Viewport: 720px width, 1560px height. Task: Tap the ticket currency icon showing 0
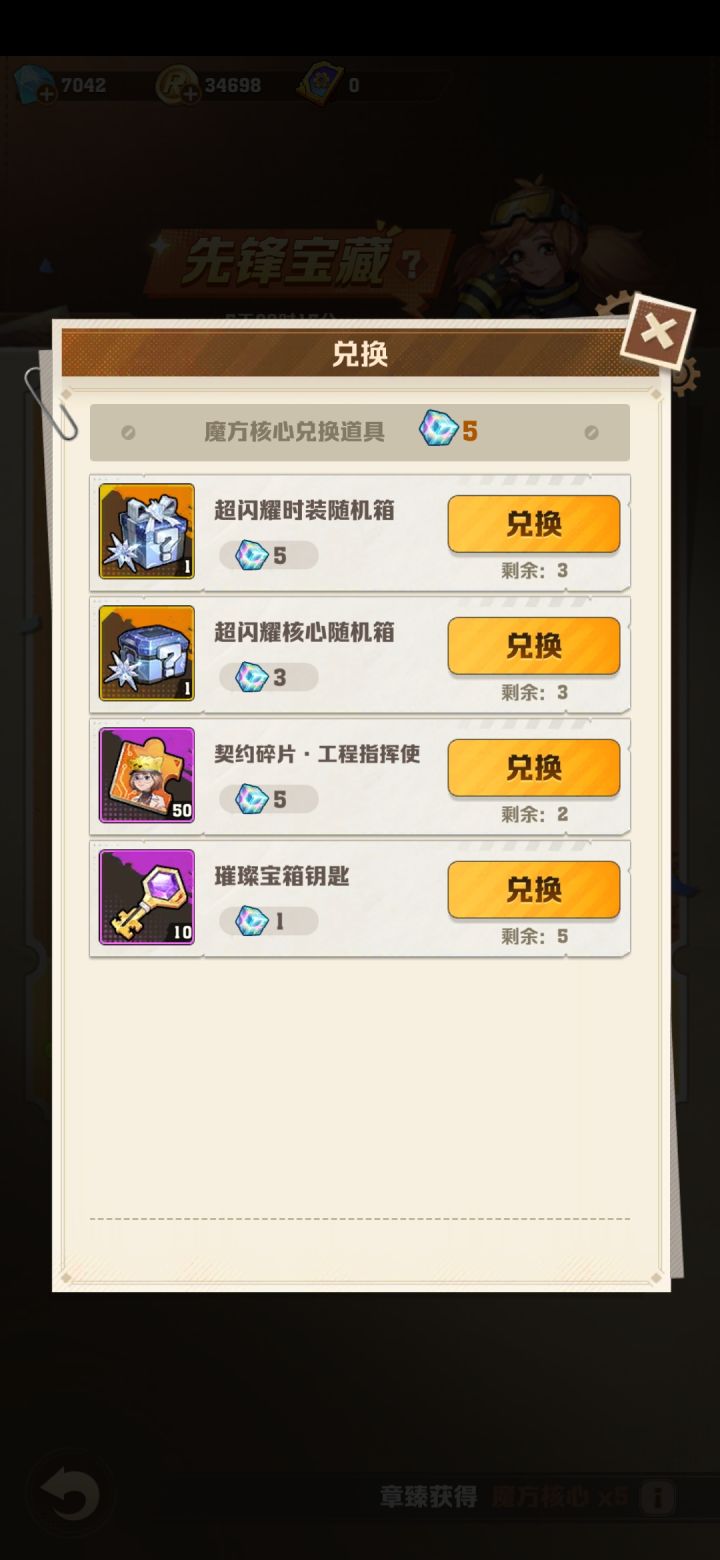(320, 85)
